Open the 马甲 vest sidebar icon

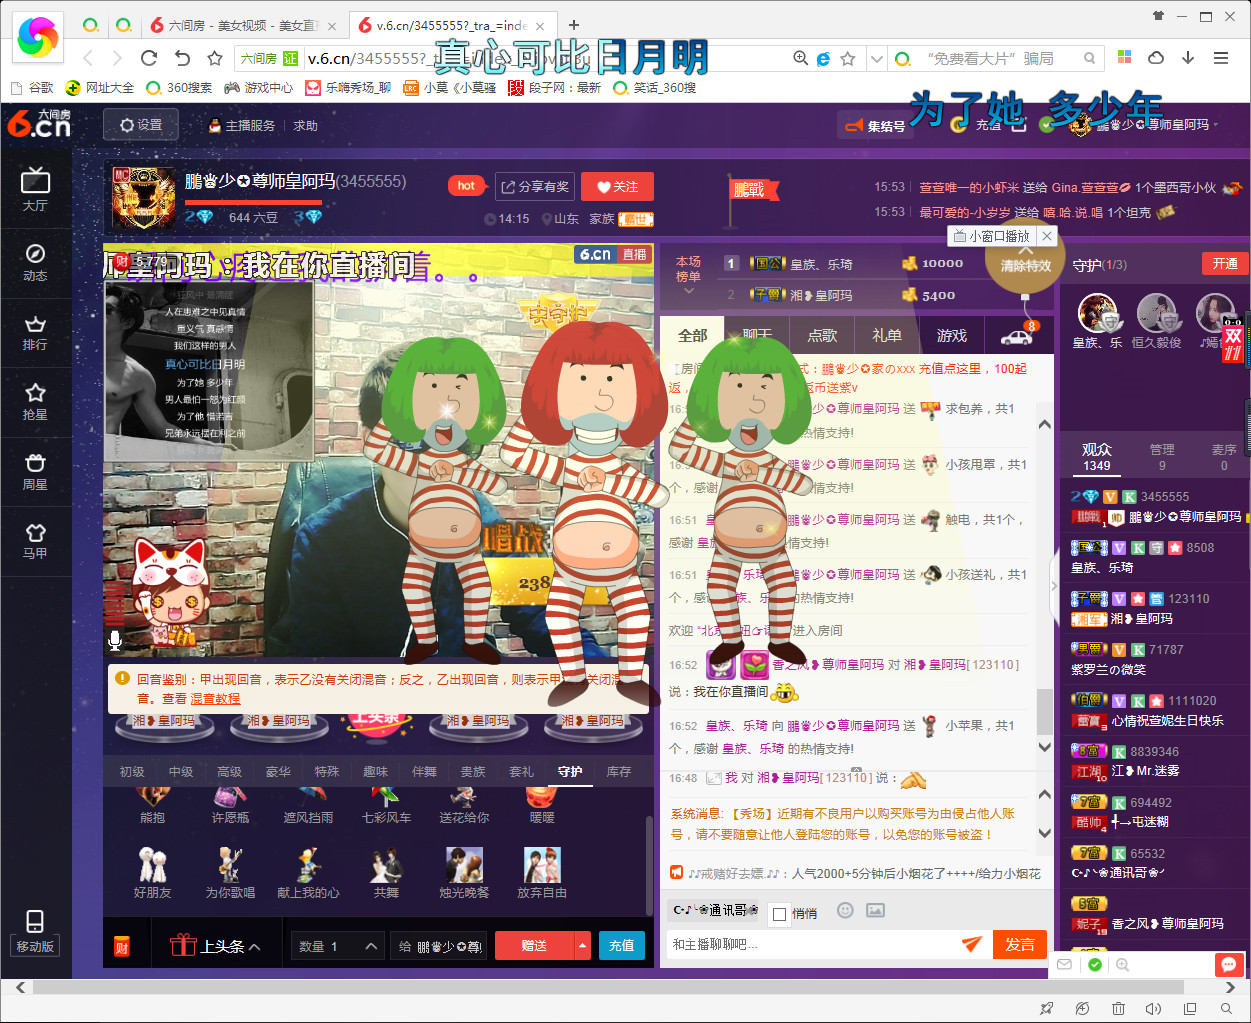[35, 542]
